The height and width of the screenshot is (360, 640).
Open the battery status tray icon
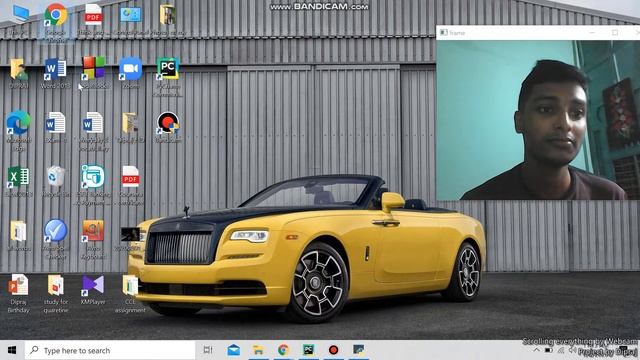[x=549, y=351]
